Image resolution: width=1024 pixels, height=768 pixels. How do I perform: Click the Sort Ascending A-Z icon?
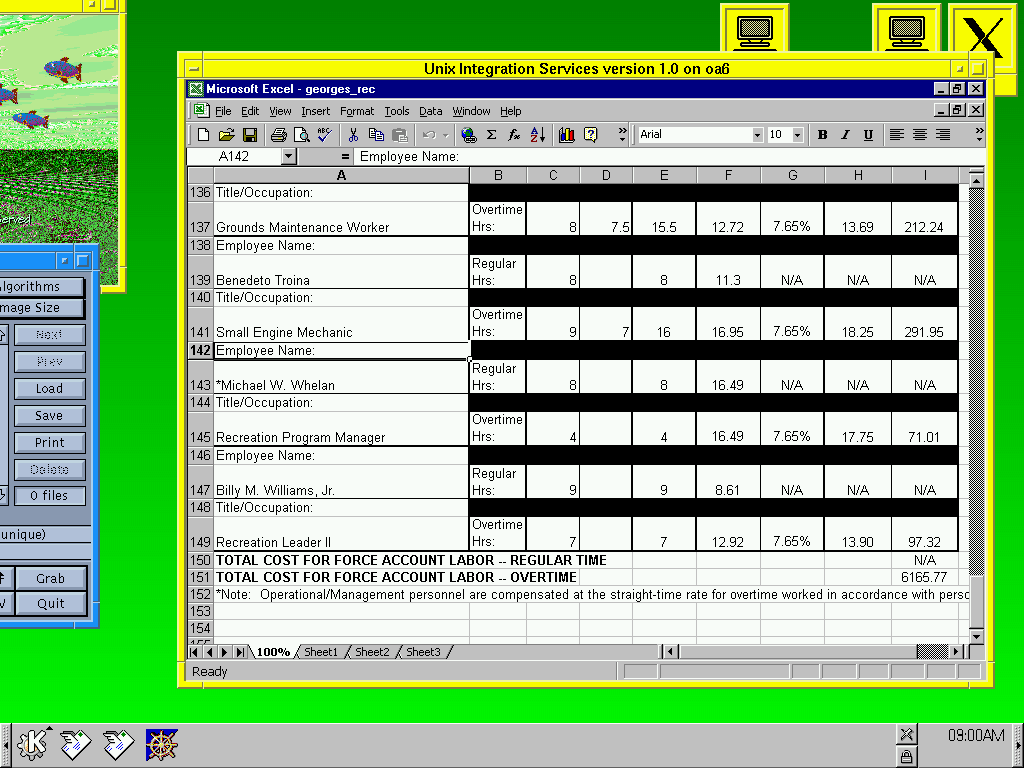537,135
